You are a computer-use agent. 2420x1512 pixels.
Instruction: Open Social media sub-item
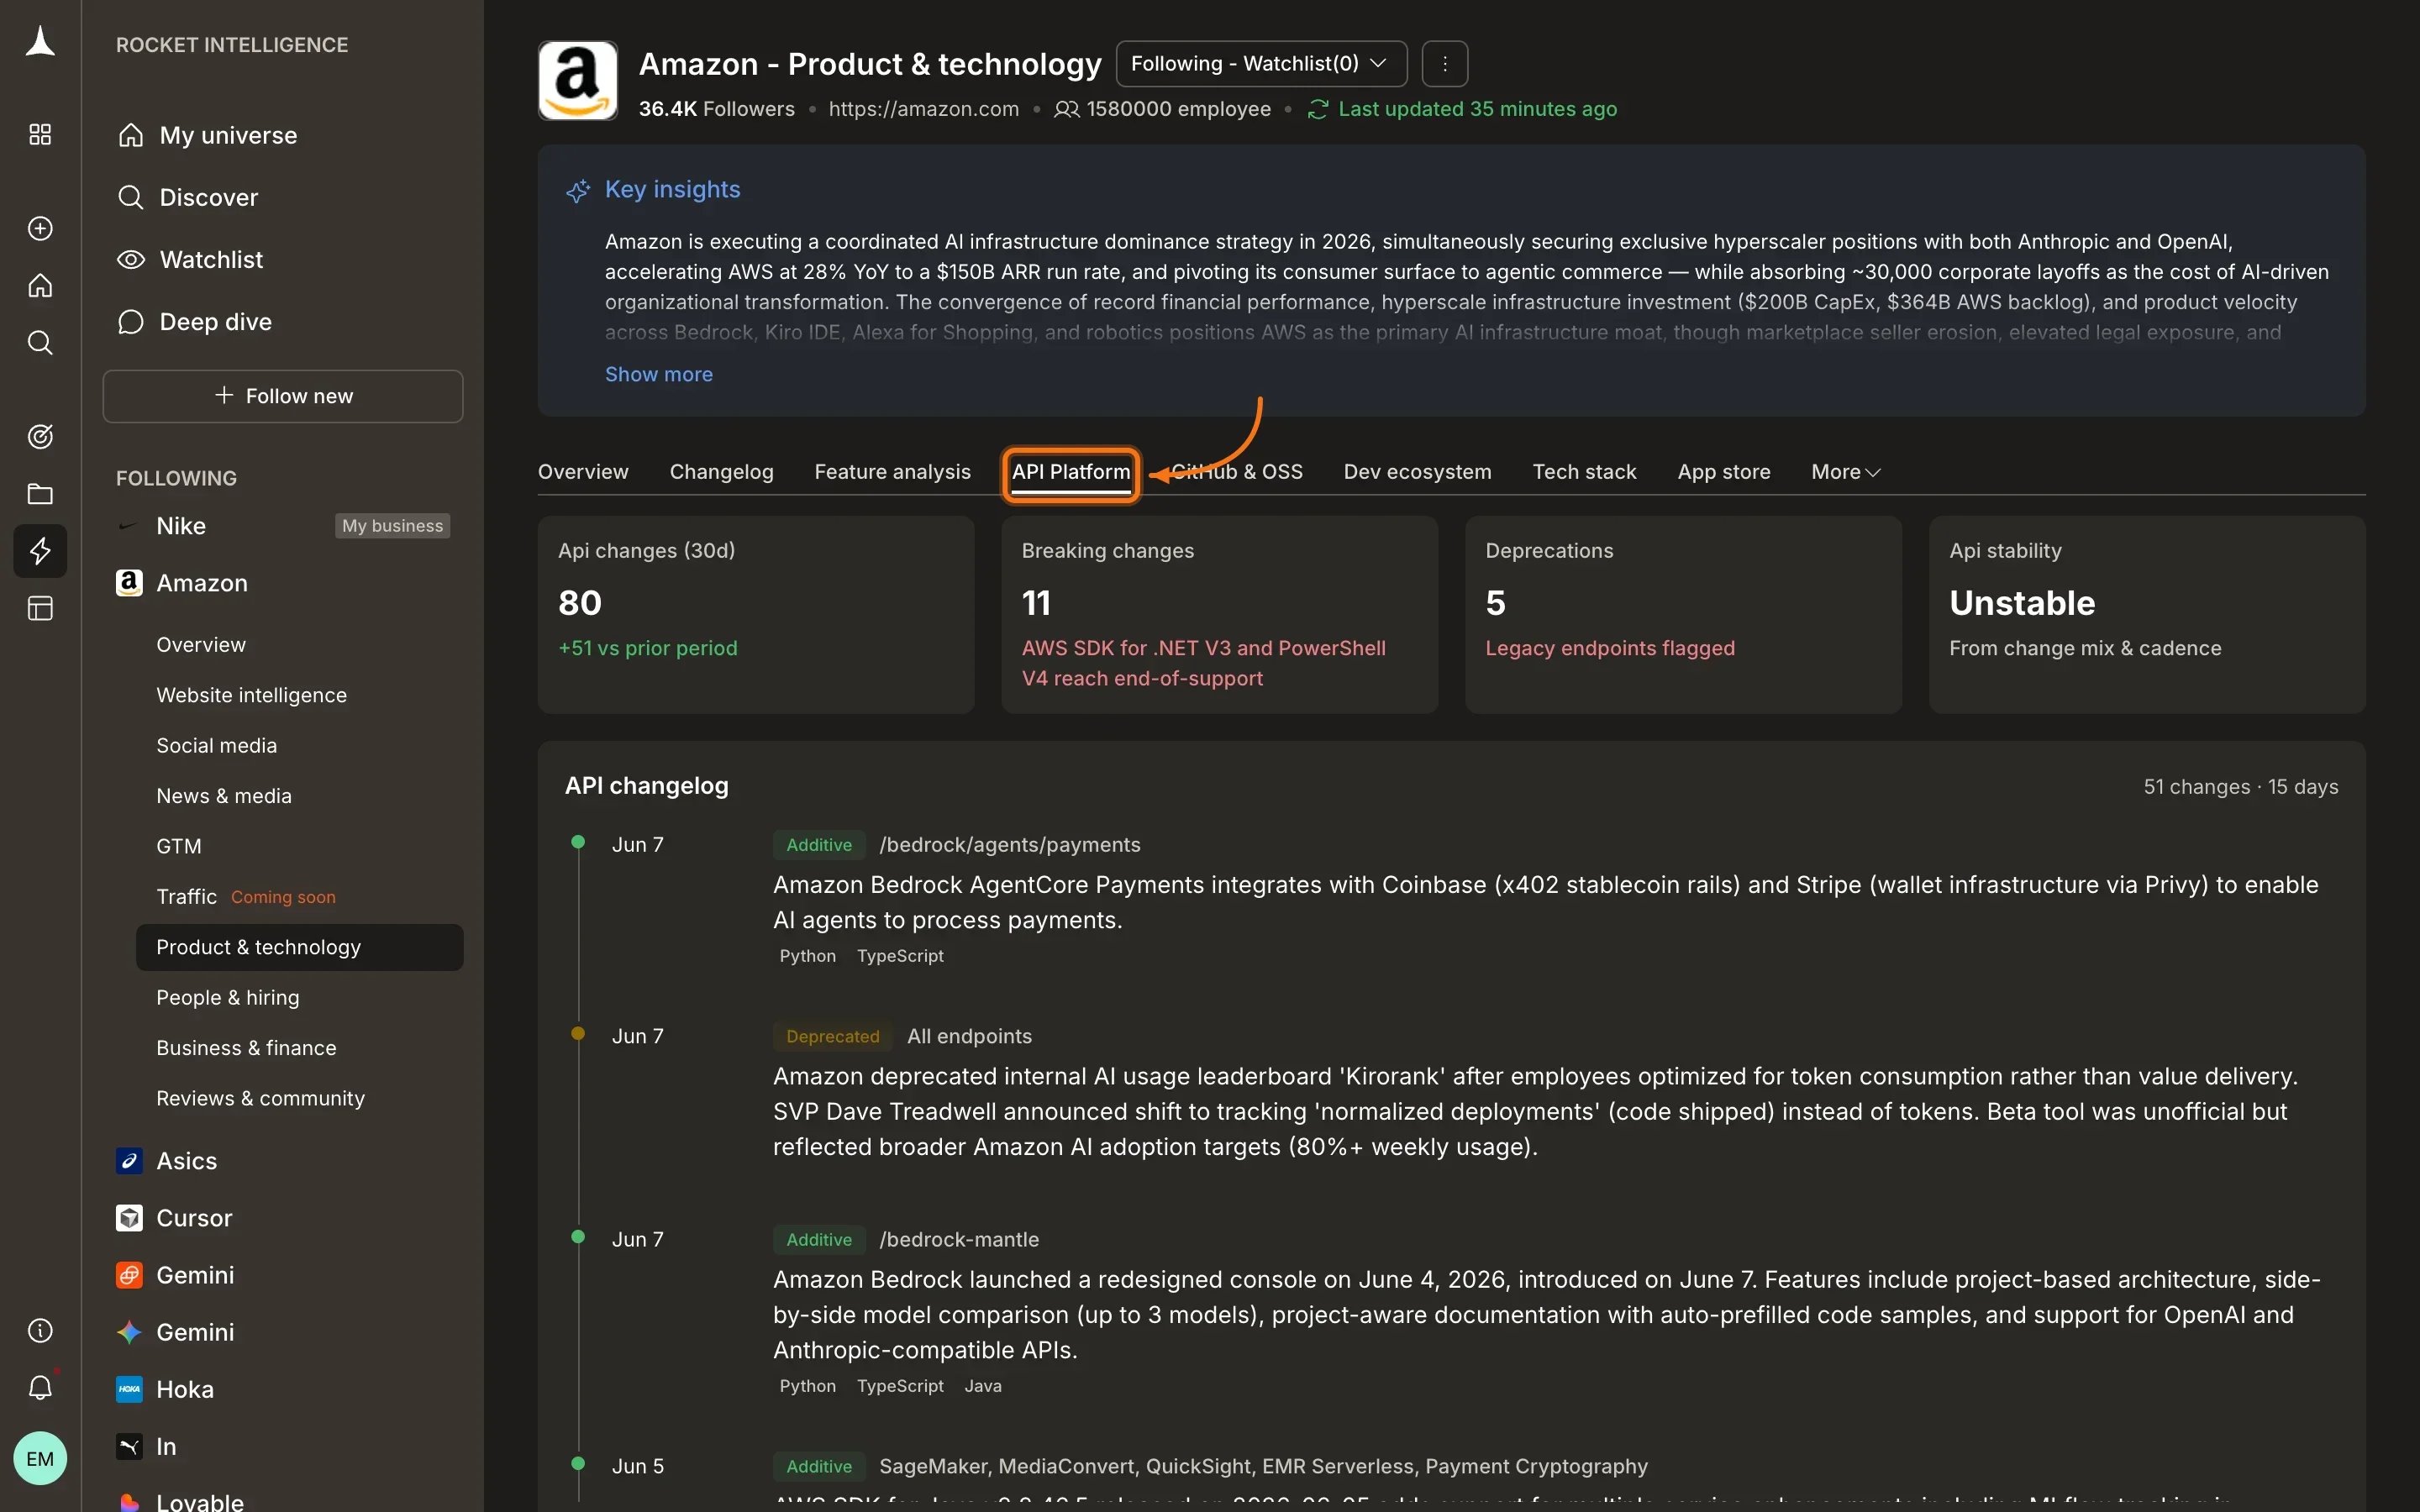point(216,745)
